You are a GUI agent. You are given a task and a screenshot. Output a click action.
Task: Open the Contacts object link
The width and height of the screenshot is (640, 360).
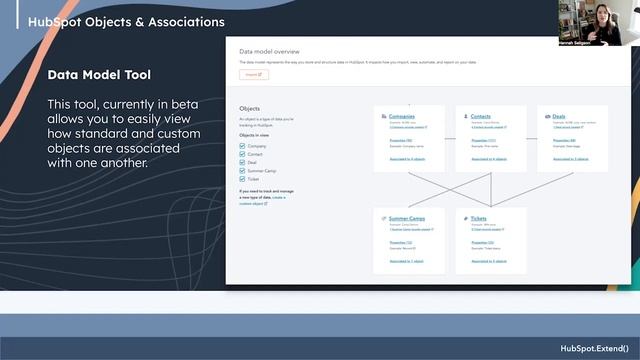pyautogui.click(x=480, y=116)
